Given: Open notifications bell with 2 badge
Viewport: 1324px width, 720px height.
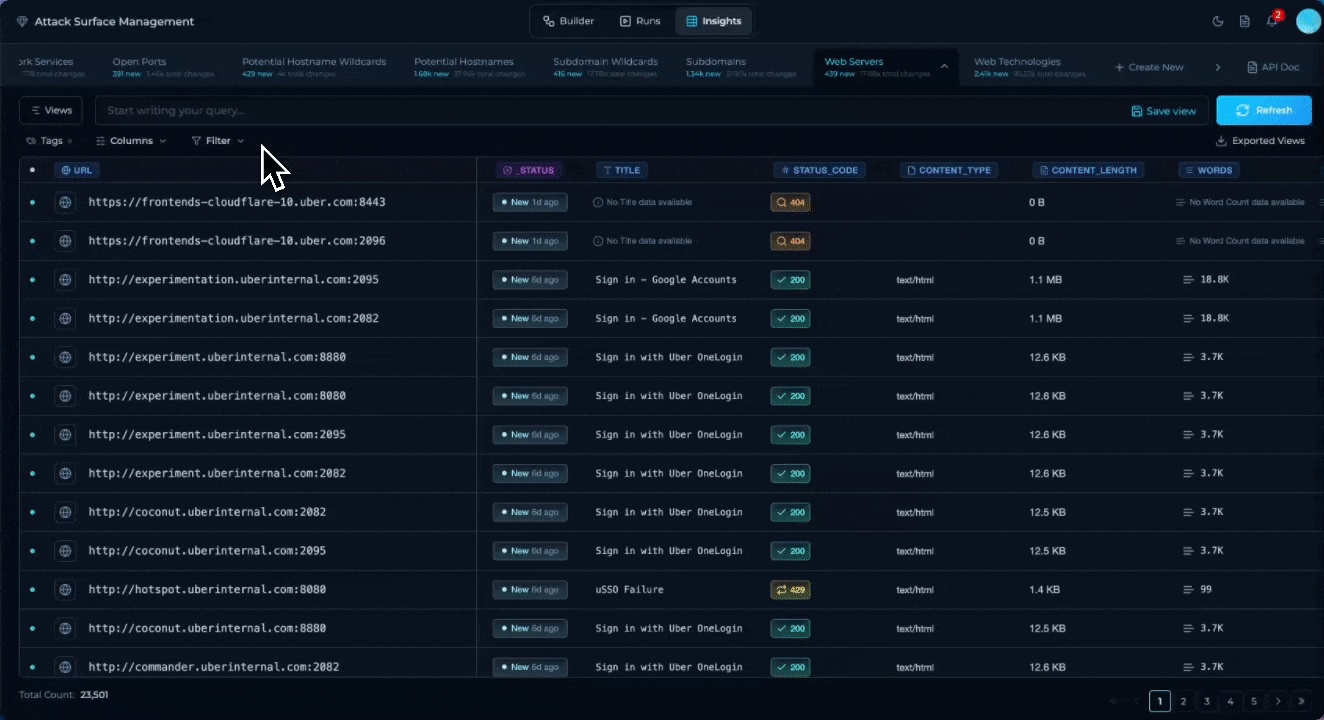Looking at the screenshot, I should coord(1272,21).
